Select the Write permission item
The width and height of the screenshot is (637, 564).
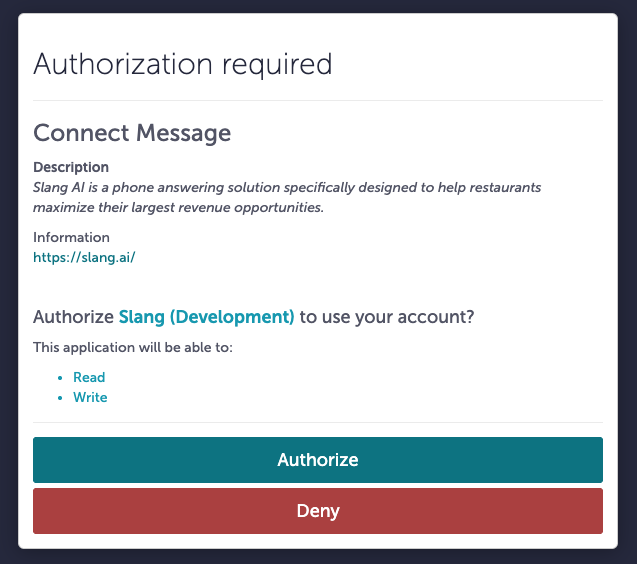[90, 397]
